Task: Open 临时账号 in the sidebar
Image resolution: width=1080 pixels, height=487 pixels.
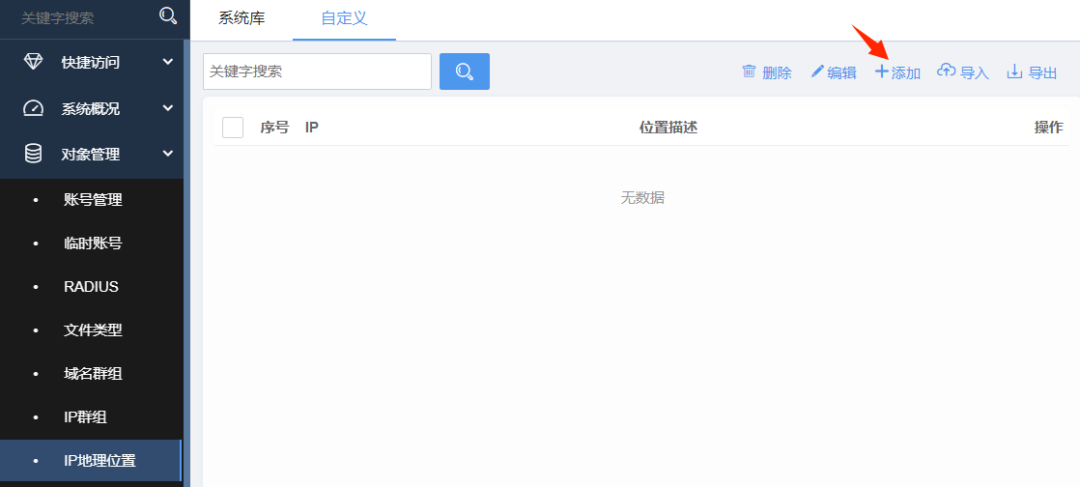Action: [x=91, y=244]
